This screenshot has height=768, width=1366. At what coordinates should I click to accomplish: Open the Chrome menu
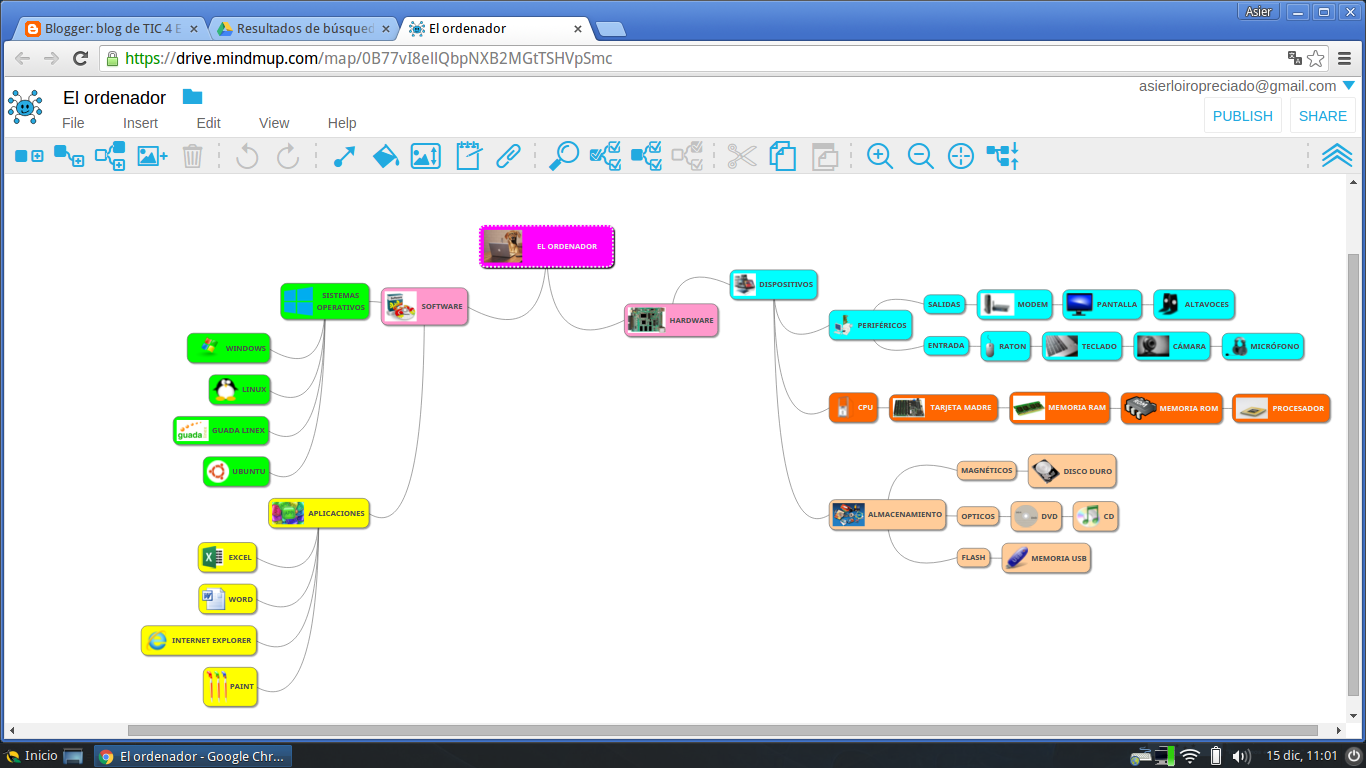(1345, 59)
